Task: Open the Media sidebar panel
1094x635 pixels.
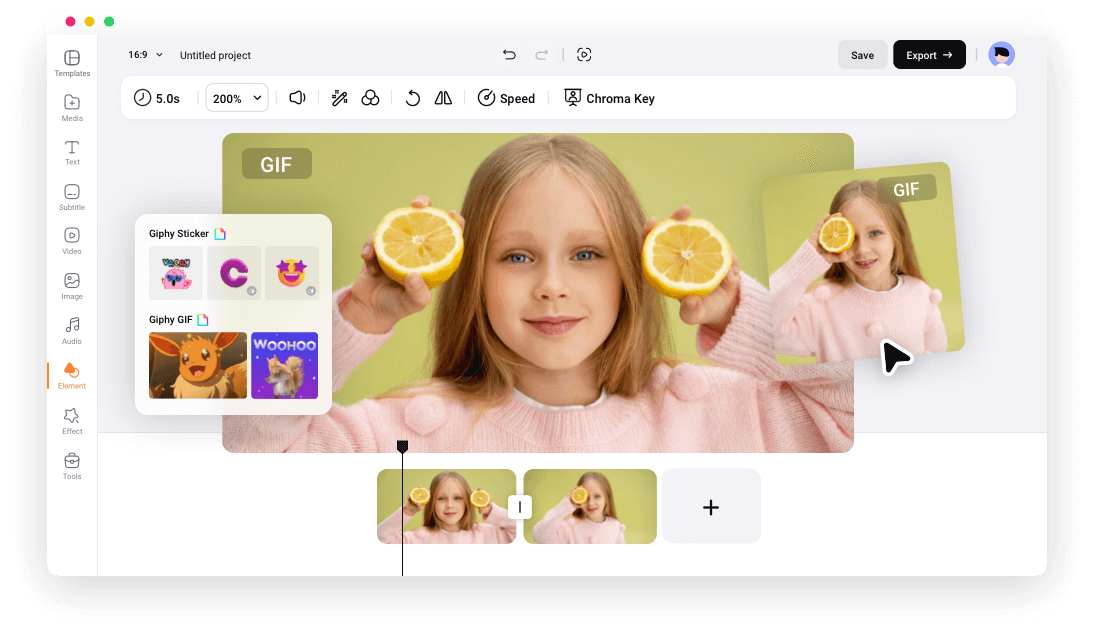Action: pos(72,108)
